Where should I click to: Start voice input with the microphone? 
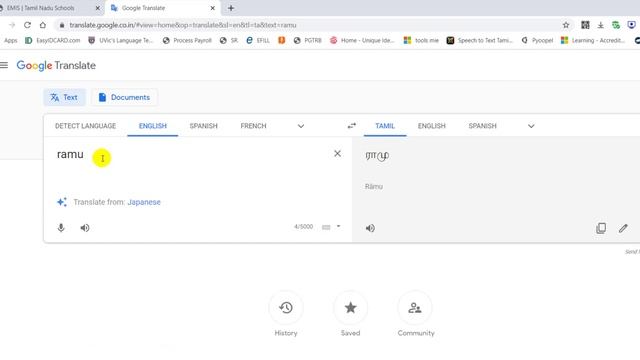pos(61,228)
